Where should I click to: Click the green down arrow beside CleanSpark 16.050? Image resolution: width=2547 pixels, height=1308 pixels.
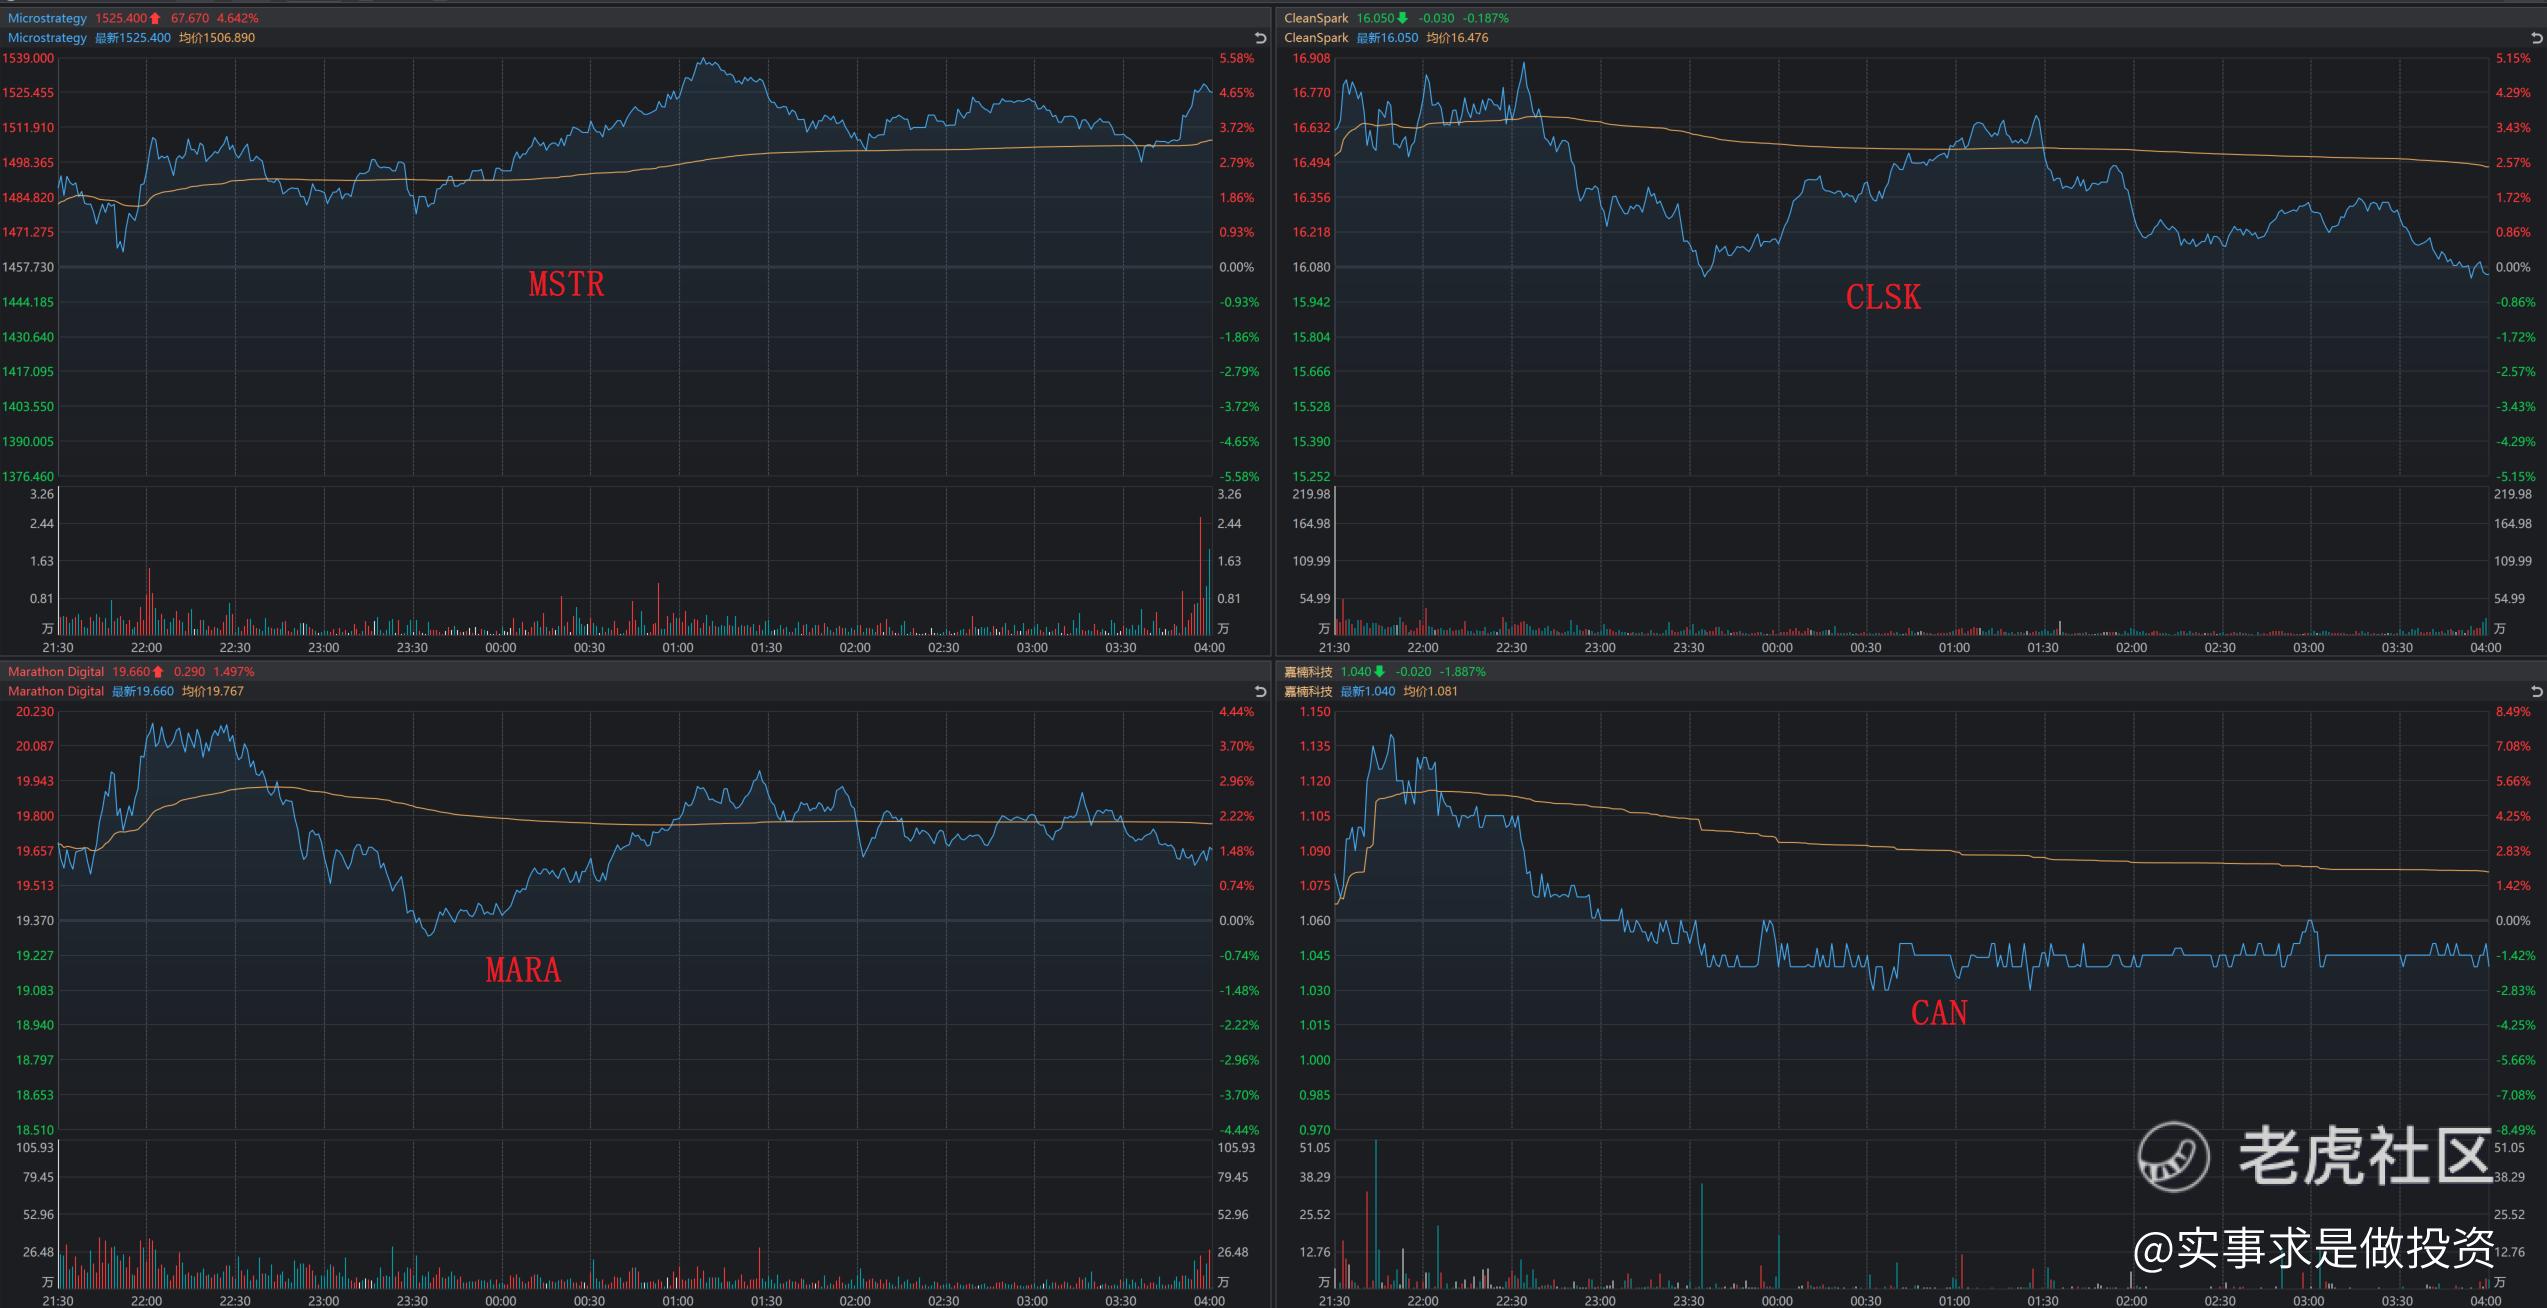click(1402, 18)
